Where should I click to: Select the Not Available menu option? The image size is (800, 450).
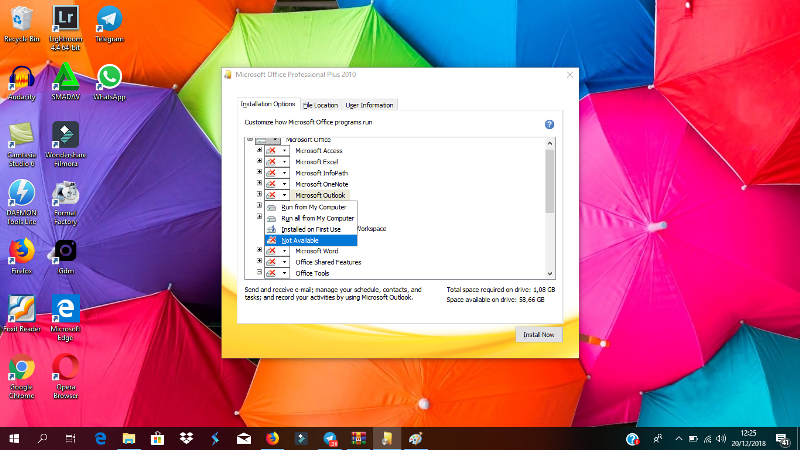[311, 240]
